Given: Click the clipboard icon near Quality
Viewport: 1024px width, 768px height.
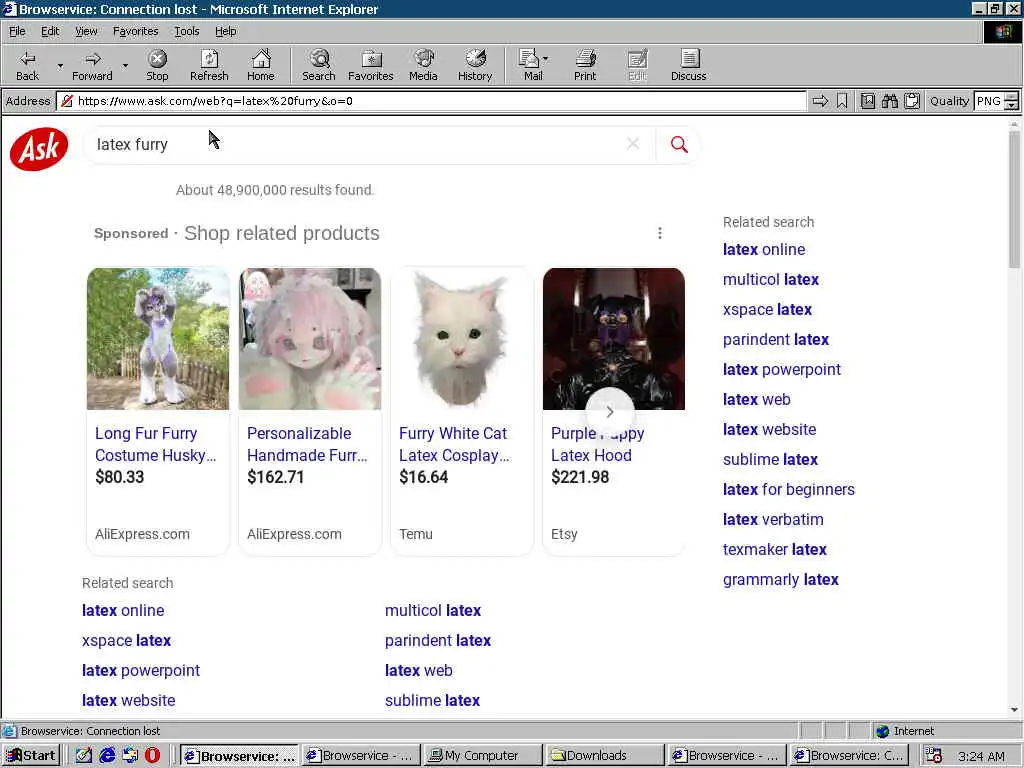Looking at the screenshot, I should (x=912, y=101).
